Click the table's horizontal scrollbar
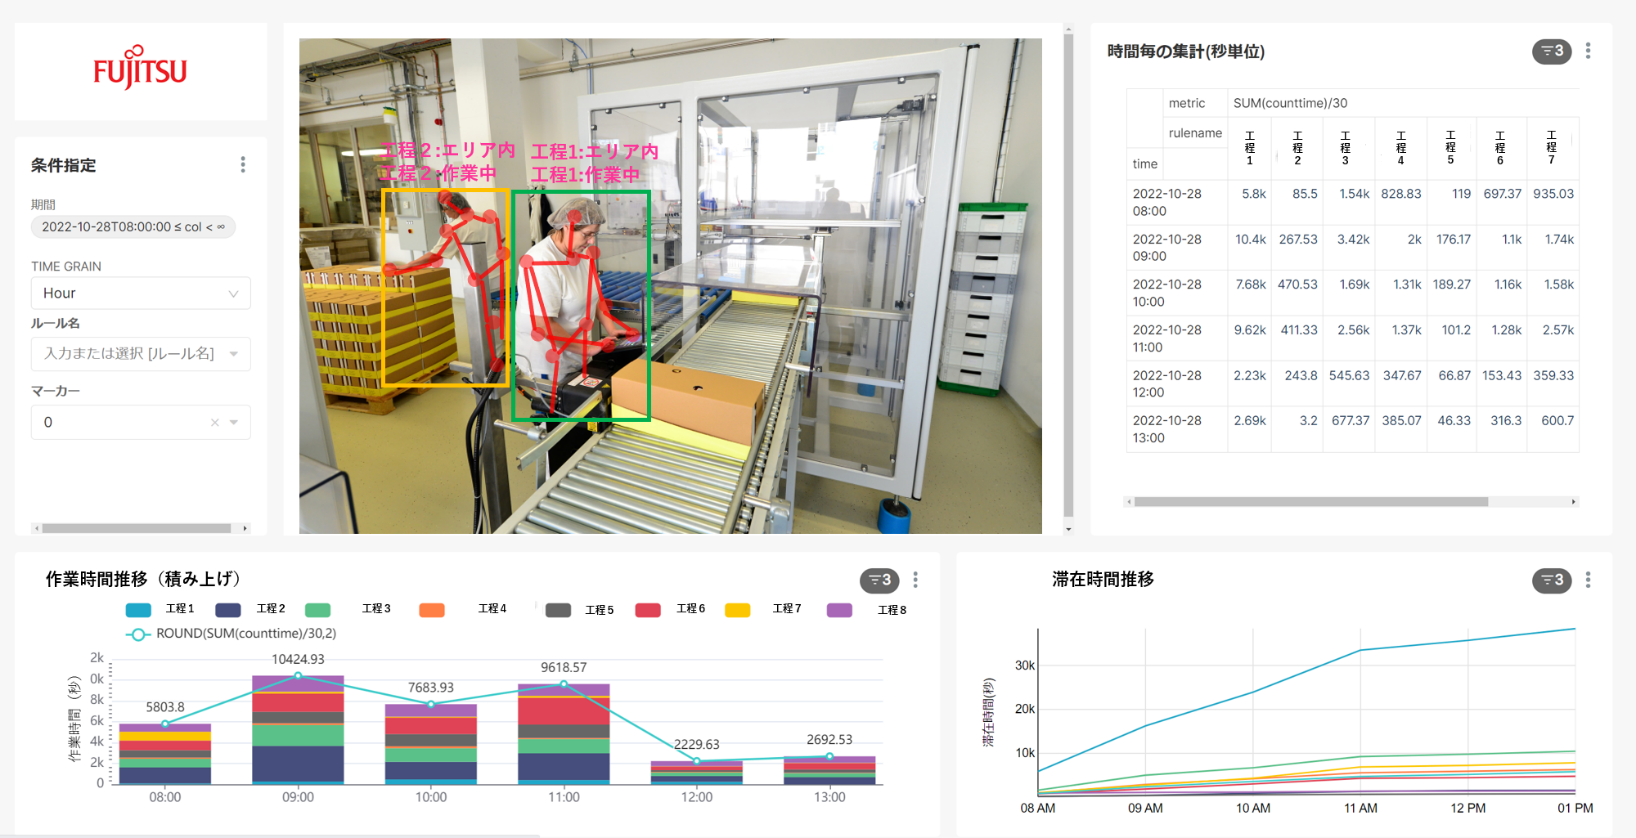1636x838 pixels. [1310, 502]
